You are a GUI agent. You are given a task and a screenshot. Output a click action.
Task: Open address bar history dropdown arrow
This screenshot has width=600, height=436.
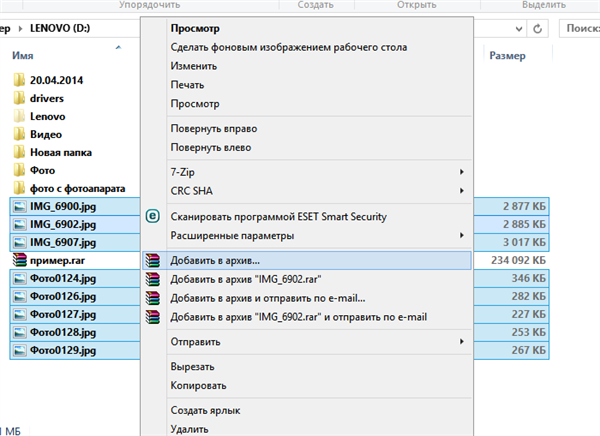(518, 29)
